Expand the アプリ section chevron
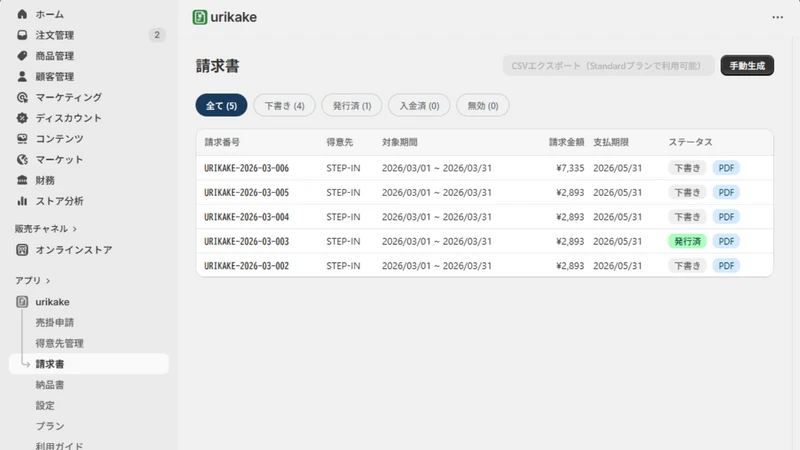The width and height of the screenshot is (800, 450). [48, 281]
